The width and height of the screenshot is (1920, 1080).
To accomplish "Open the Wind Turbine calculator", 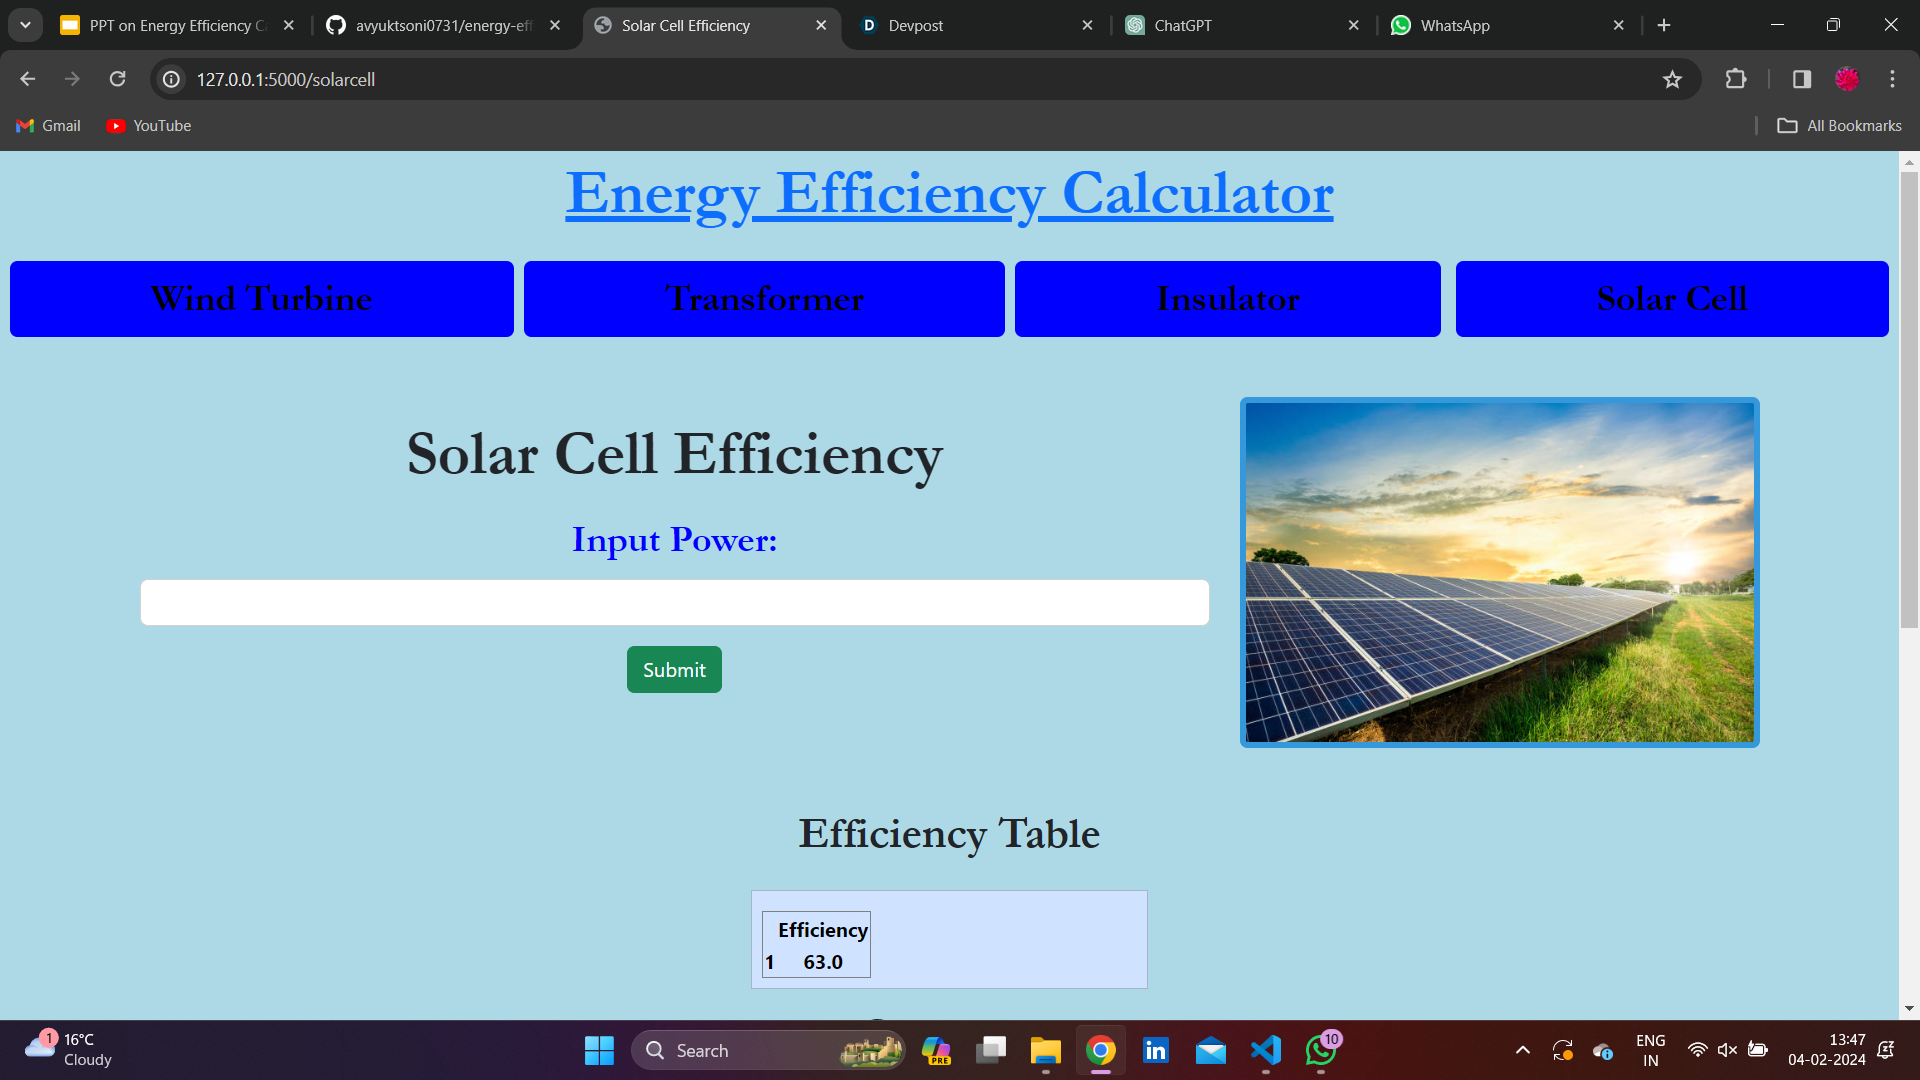I will click(x=261, y=299).
